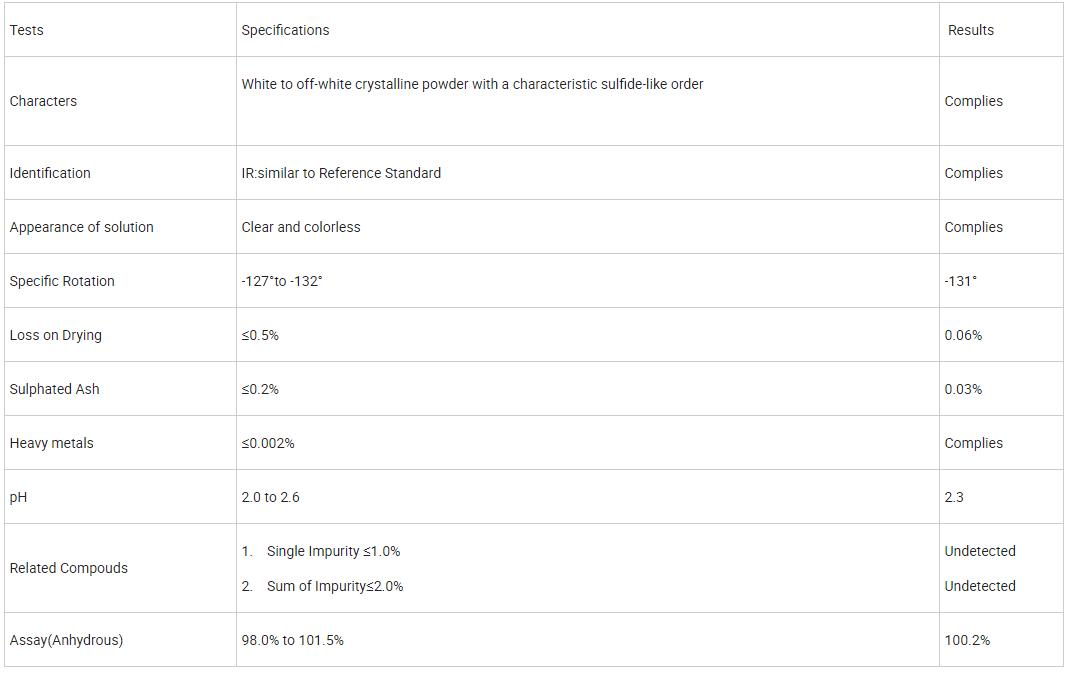The height and width of the screenshot is (673, 1066).
Task: Select the pH result value 2.3
Action: (954, 497)
